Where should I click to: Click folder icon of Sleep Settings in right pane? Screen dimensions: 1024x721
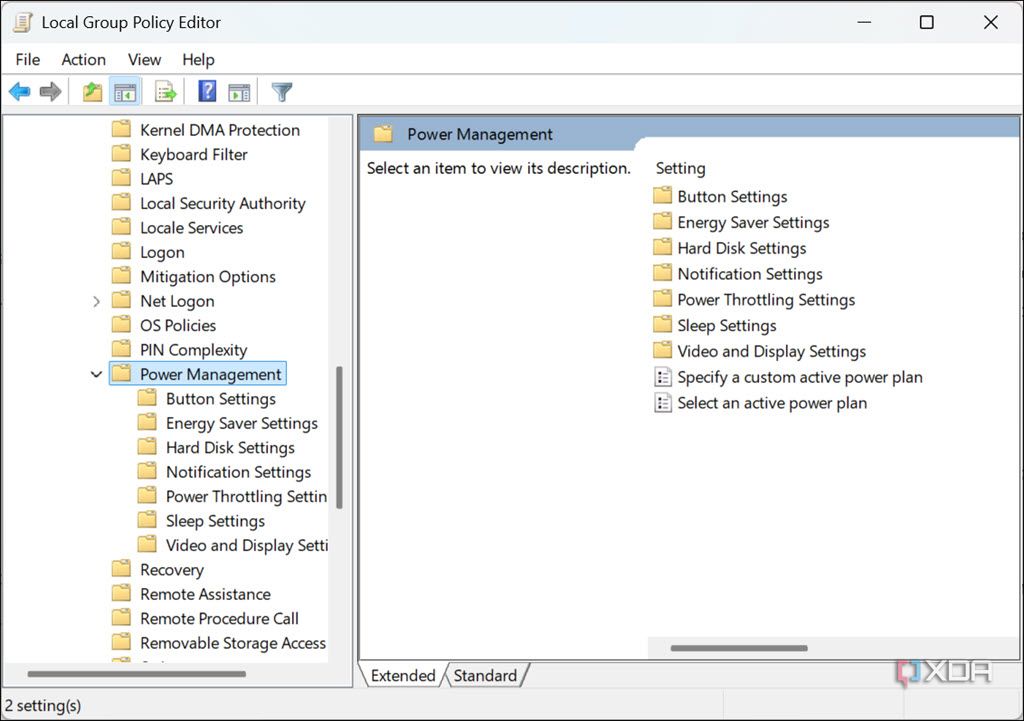[662, 324]
